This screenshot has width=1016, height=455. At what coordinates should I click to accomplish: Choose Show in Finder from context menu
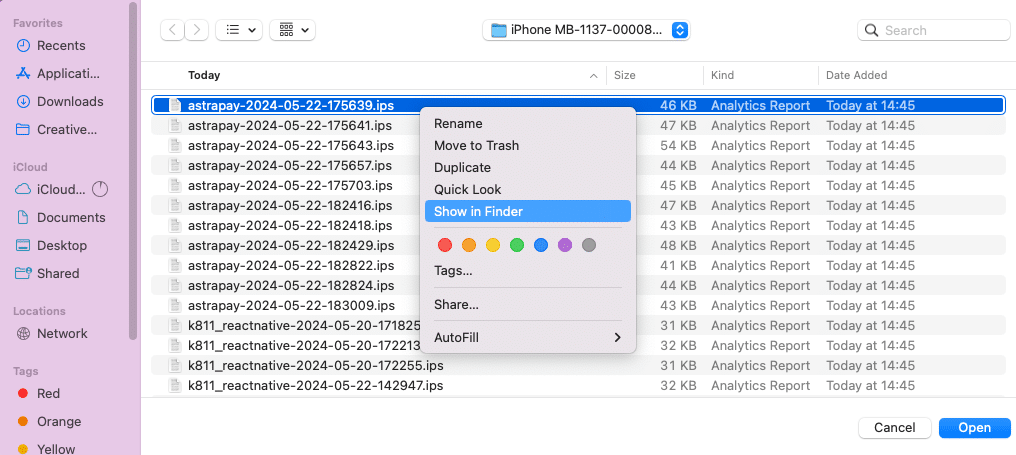tap(478, 211)
